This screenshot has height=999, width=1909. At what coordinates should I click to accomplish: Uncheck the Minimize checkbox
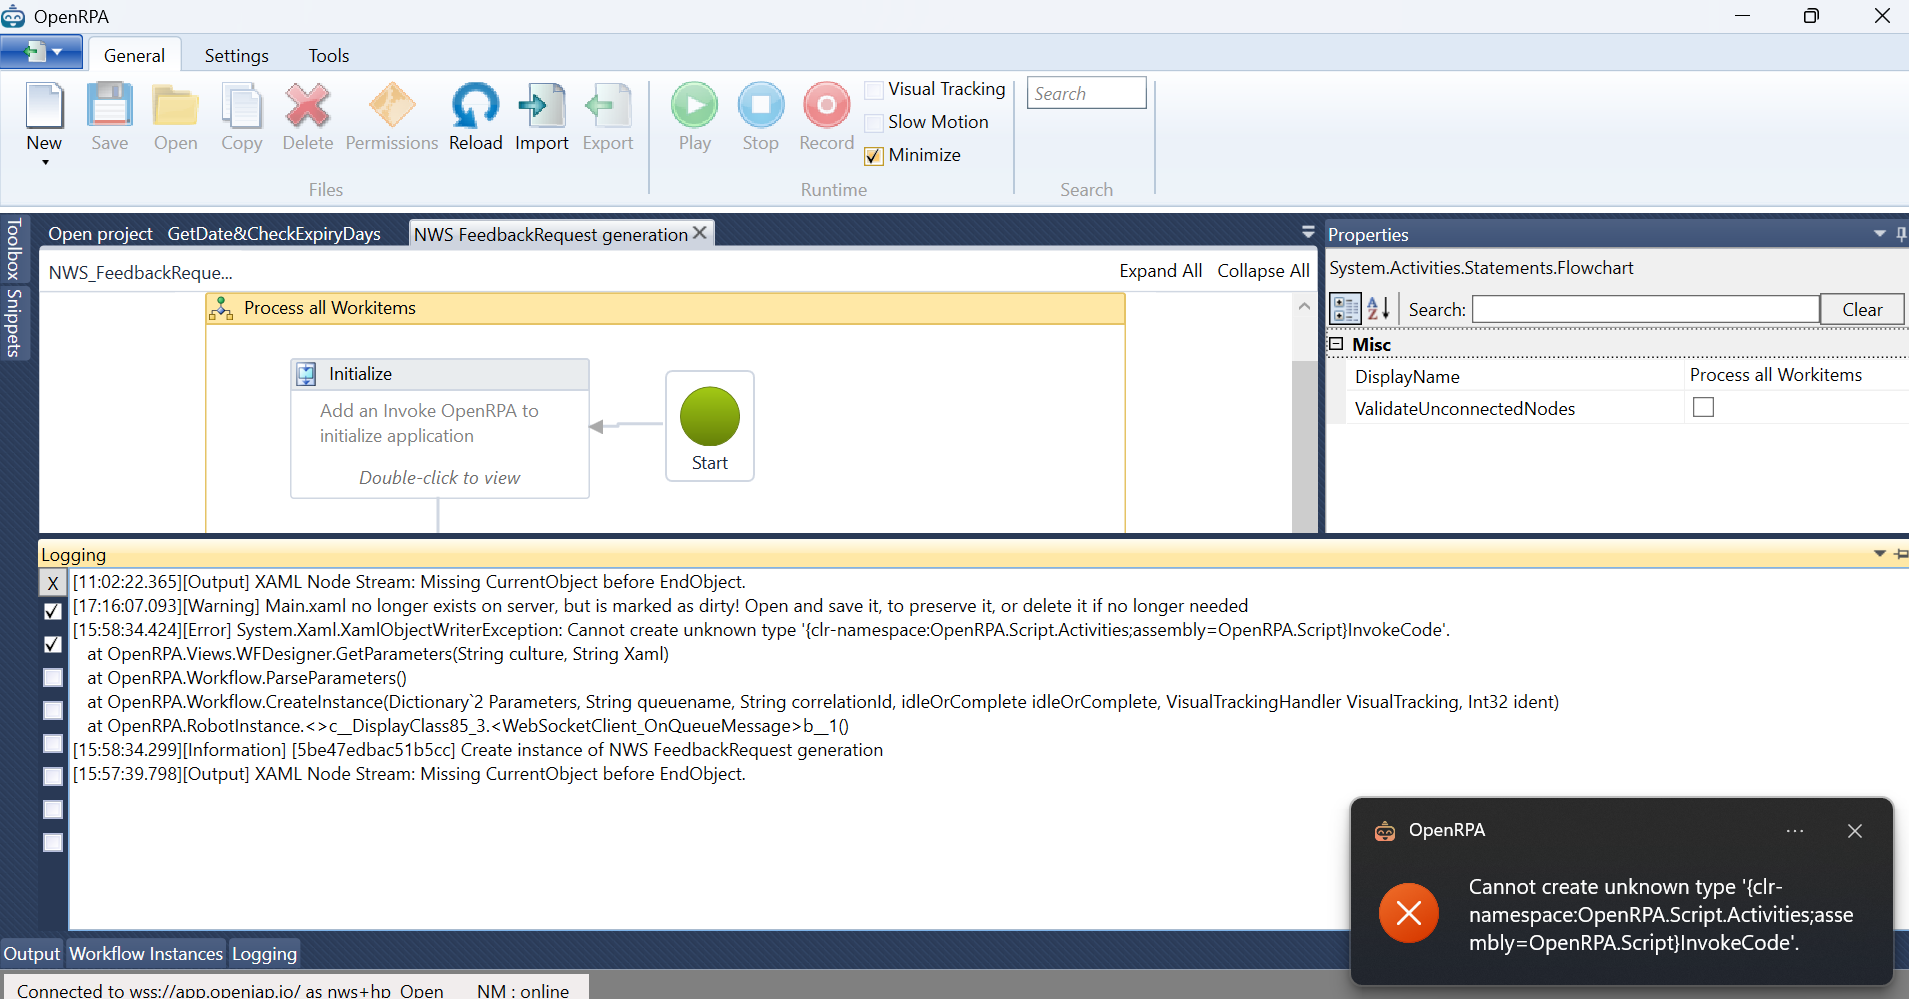point(874,156)
